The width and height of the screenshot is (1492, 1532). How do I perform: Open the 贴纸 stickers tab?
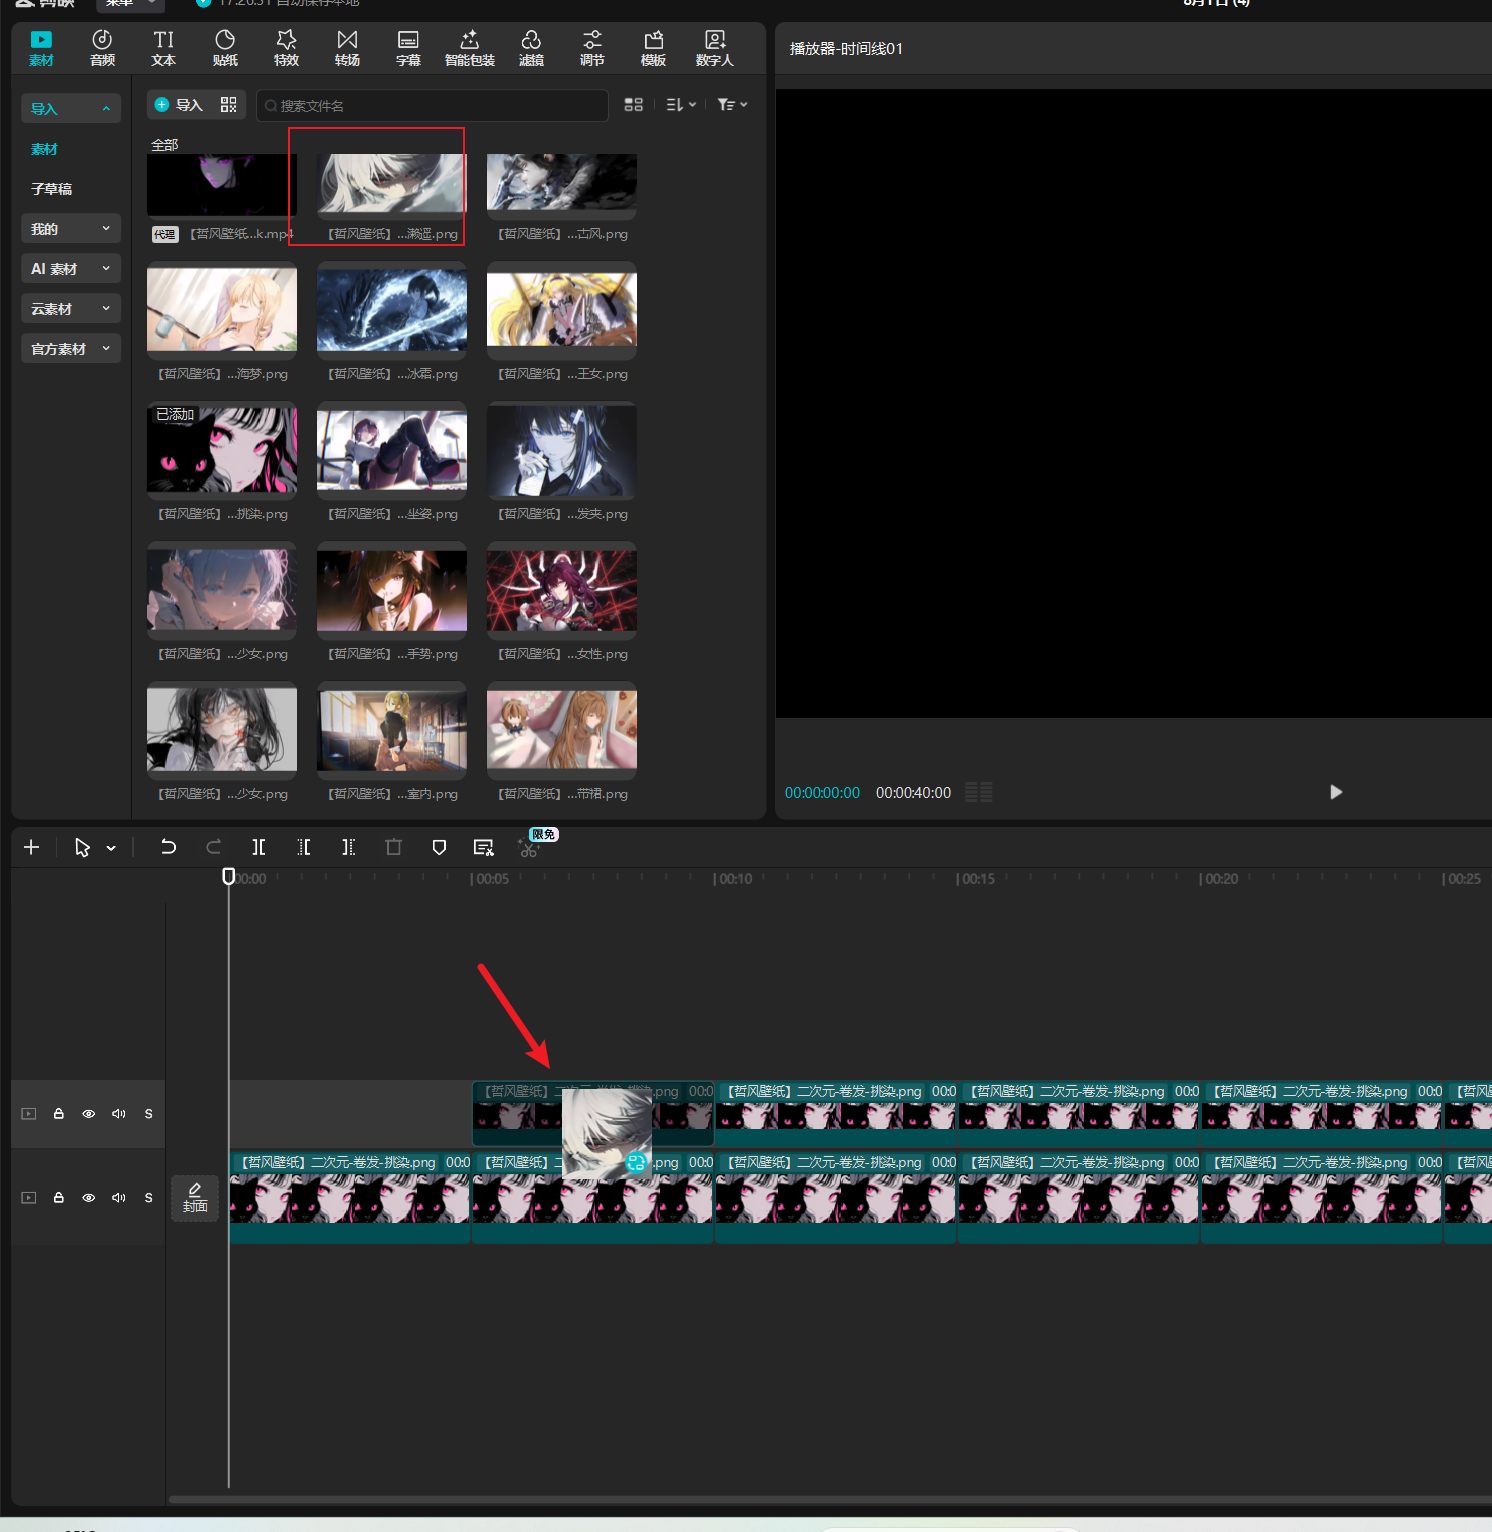tap(225, 47)
